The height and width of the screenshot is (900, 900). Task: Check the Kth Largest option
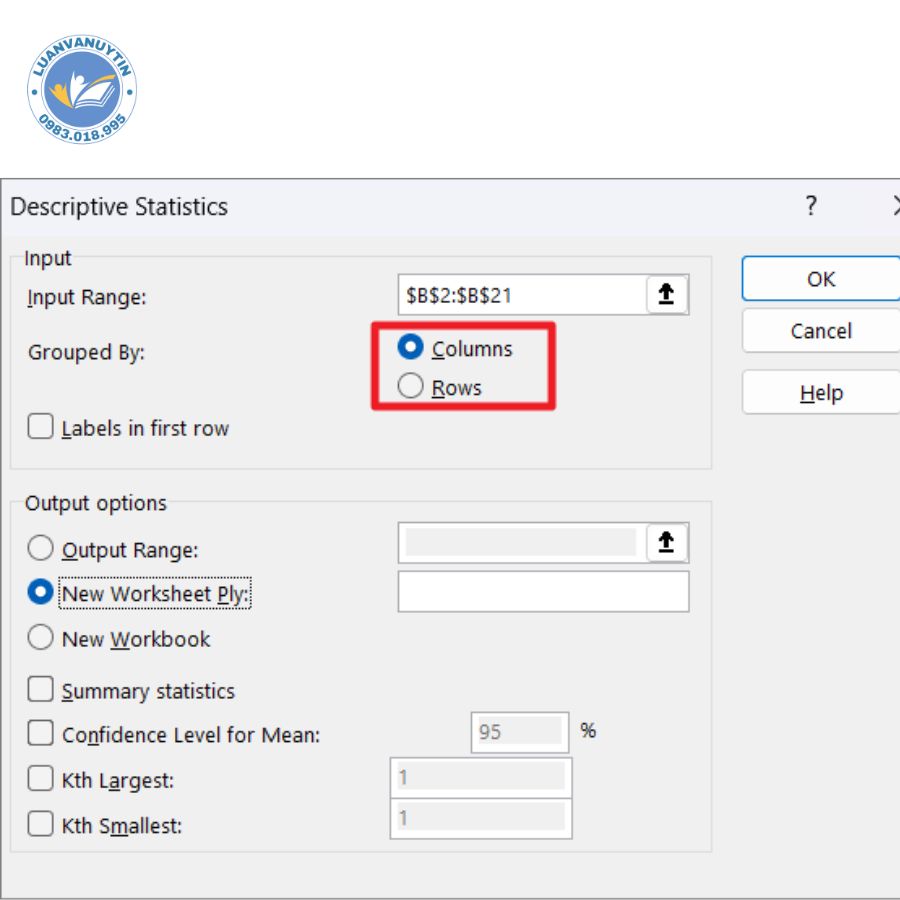point(41,779)
